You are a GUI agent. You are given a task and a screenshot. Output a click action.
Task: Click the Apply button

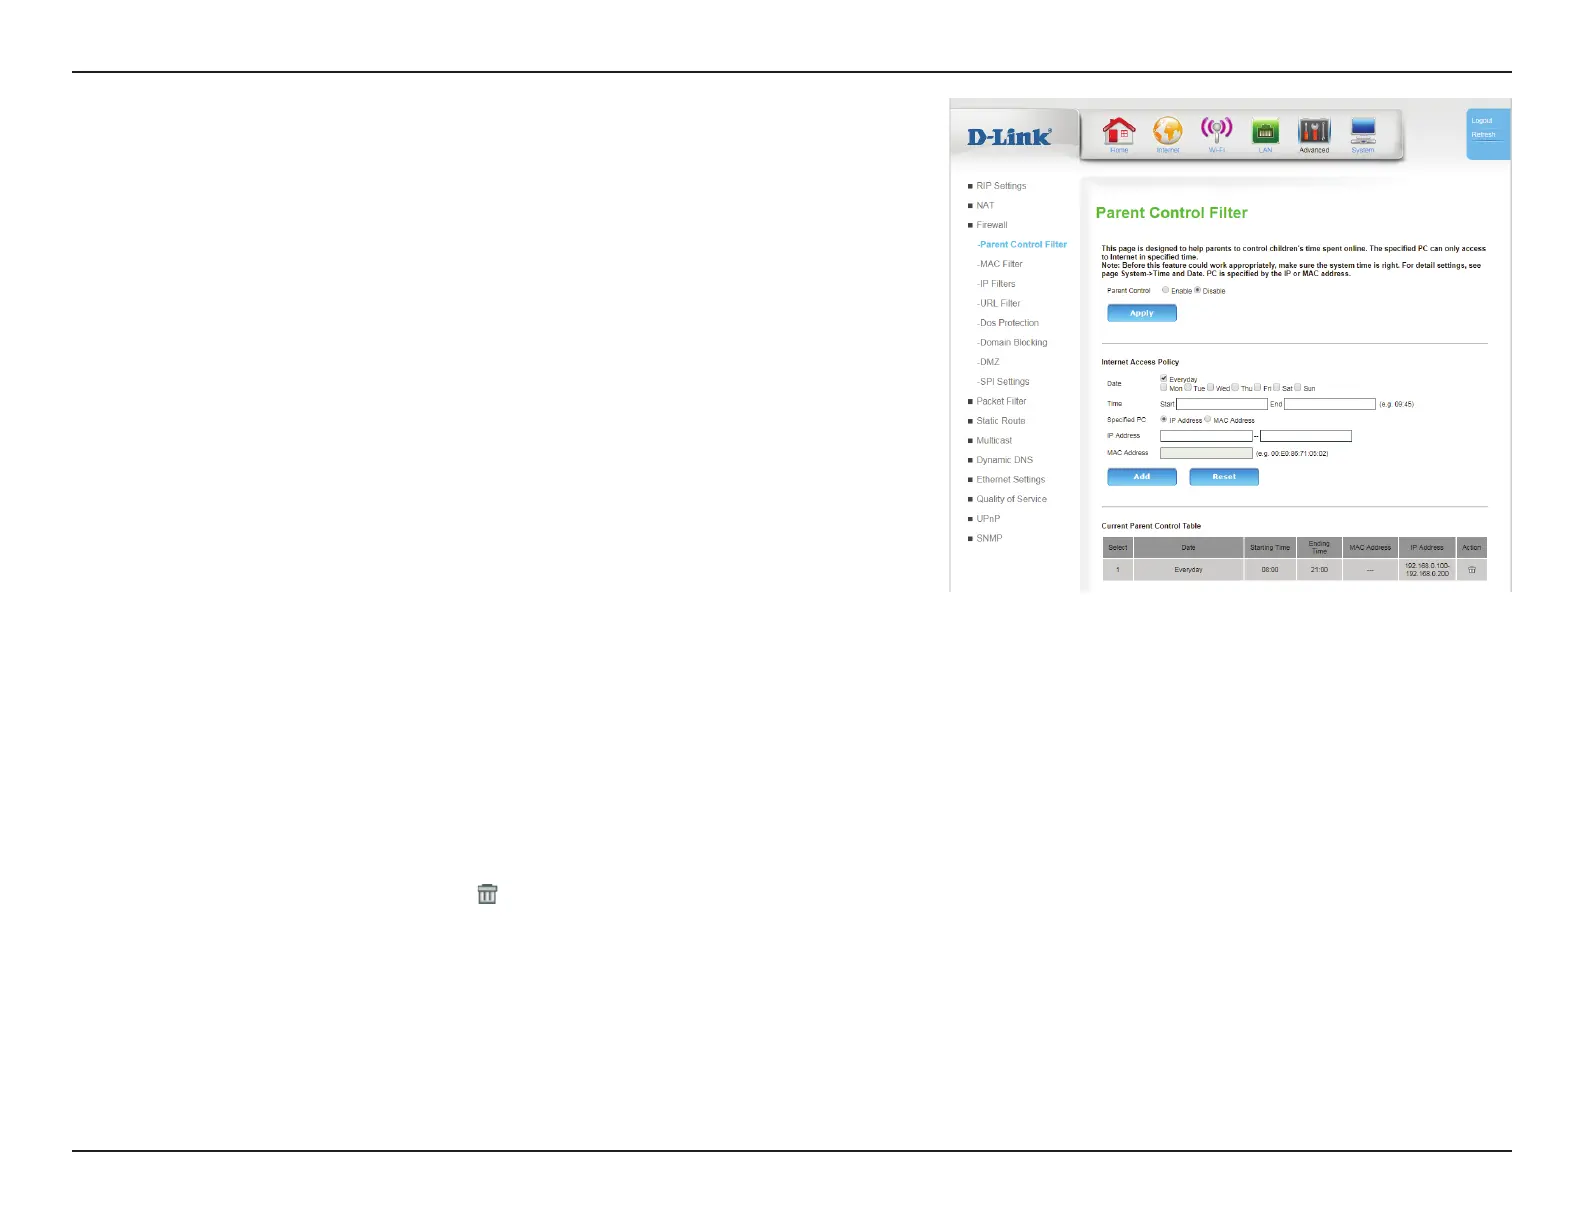1142,313
